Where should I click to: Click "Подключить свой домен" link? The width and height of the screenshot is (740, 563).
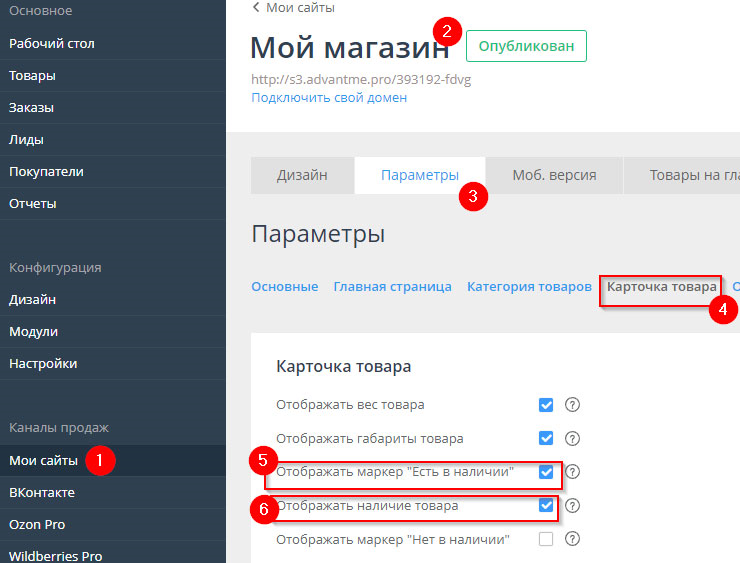pyautogui.click(x=329, y=98)
